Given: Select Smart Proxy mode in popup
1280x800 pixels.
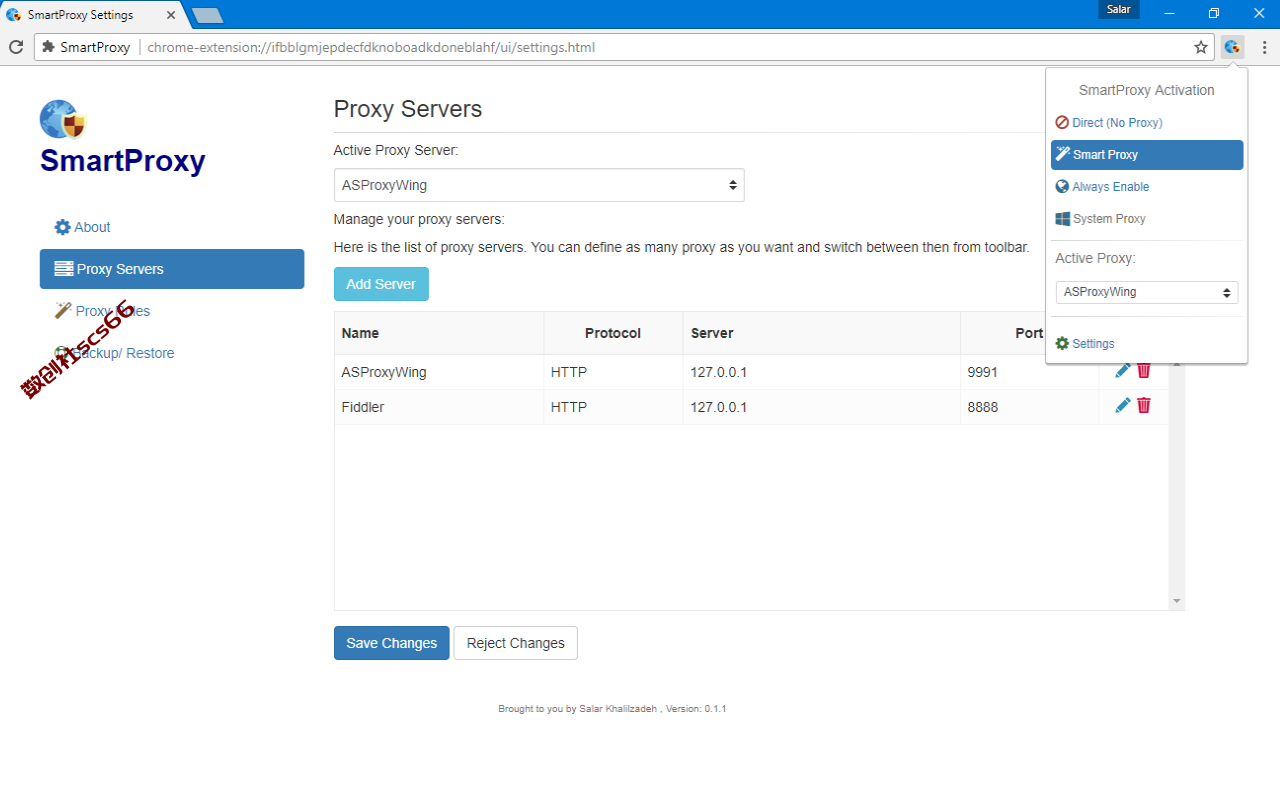Looking at the screenshot, I should coord(1147,155).
